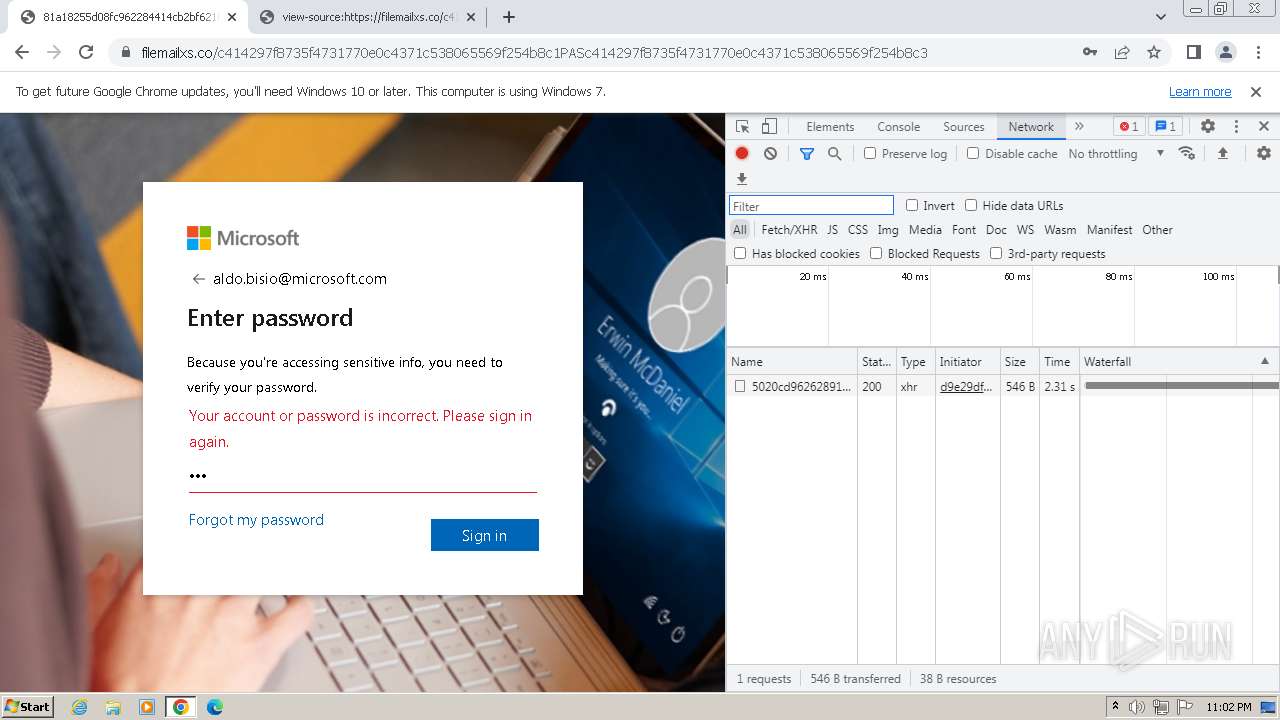This screenshot has height=720, width=1280.
Task: Check Blocked Requests checkbox
Action: pos(876,253)
